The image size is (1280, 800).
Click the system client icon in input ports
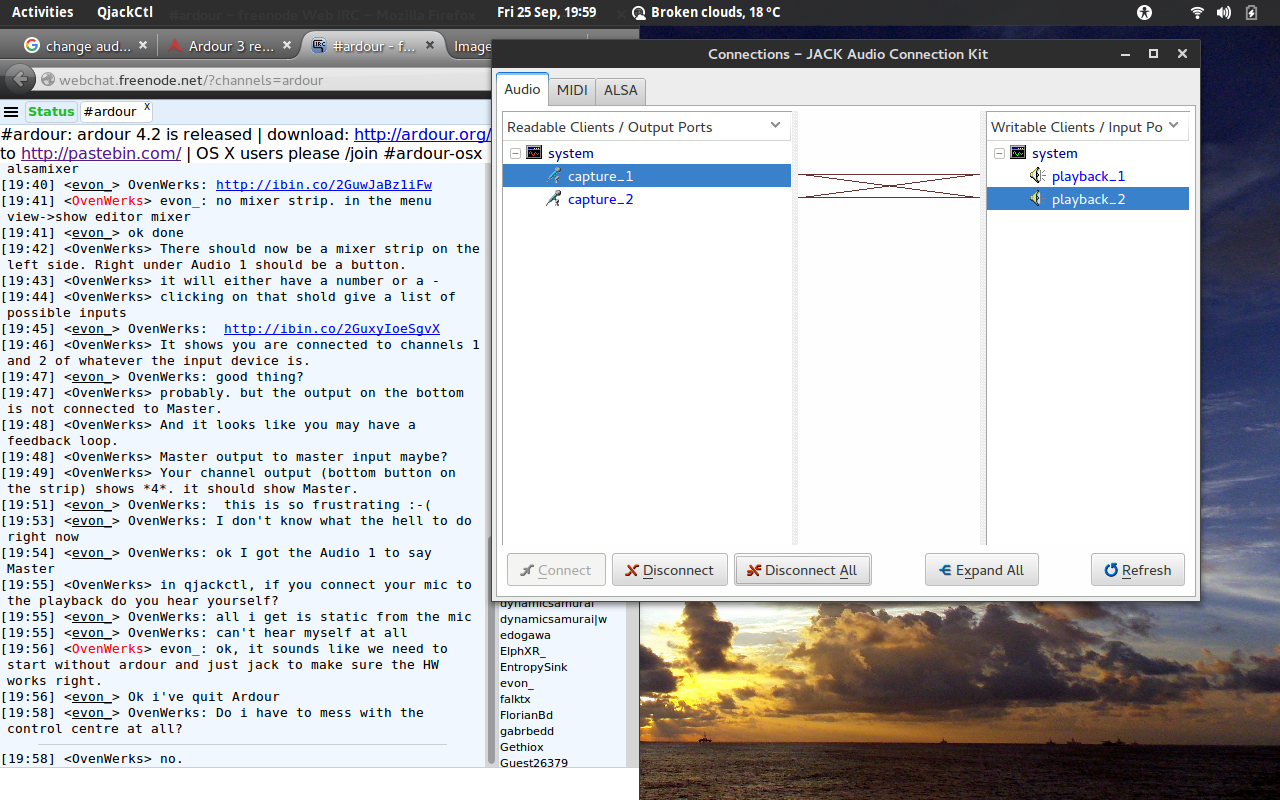1018,153
